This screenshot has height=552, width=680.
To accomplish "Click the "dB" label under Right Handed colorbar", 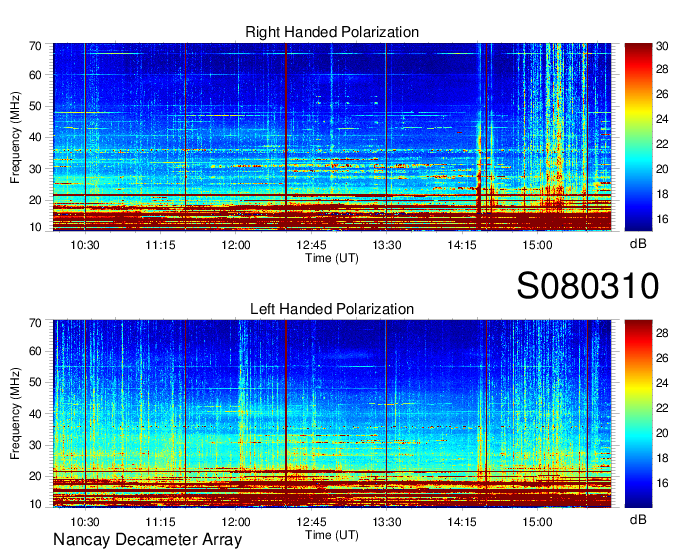I will click(638, 244).
